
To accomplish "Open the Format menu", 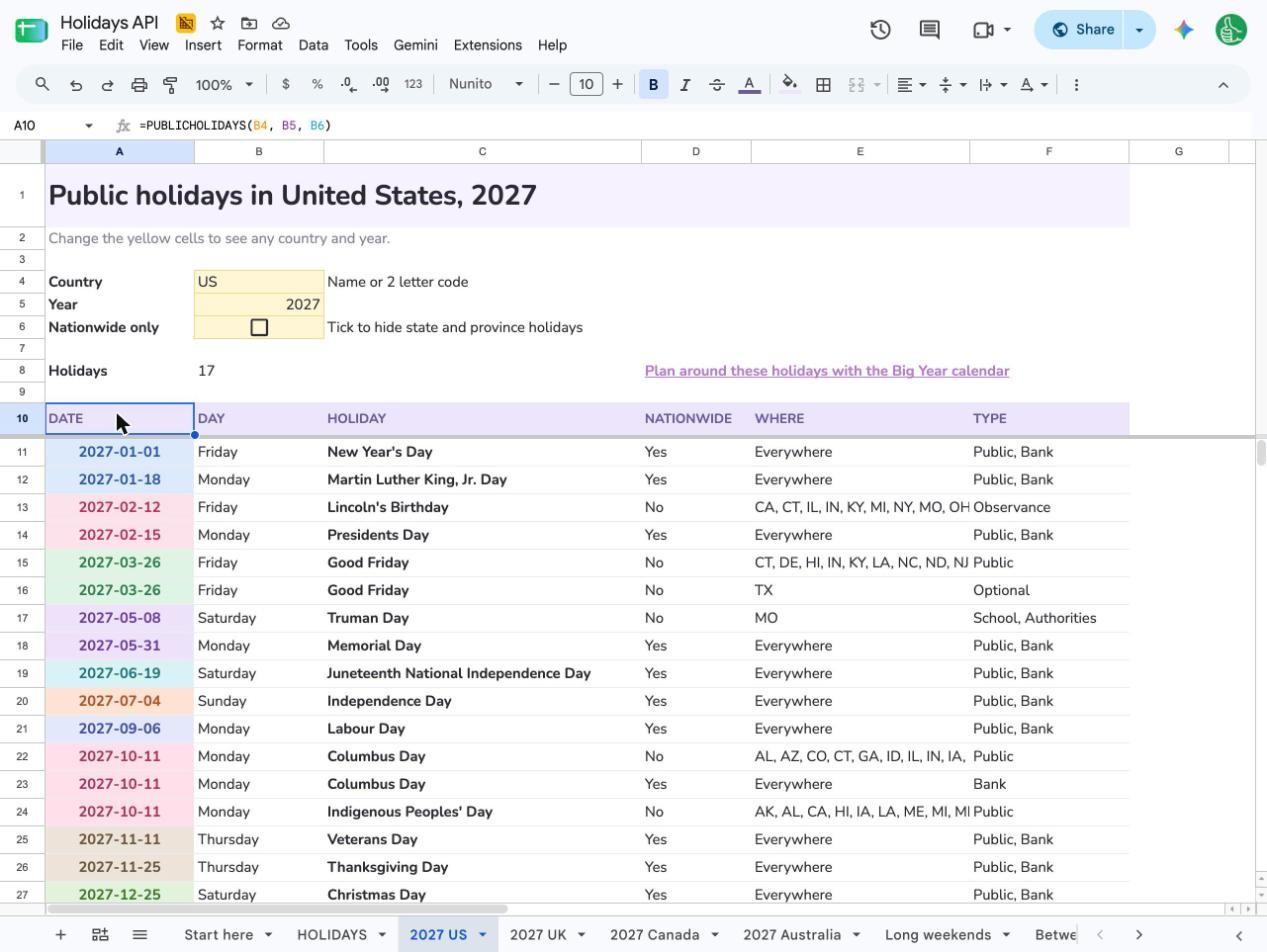I will (260, 45).
